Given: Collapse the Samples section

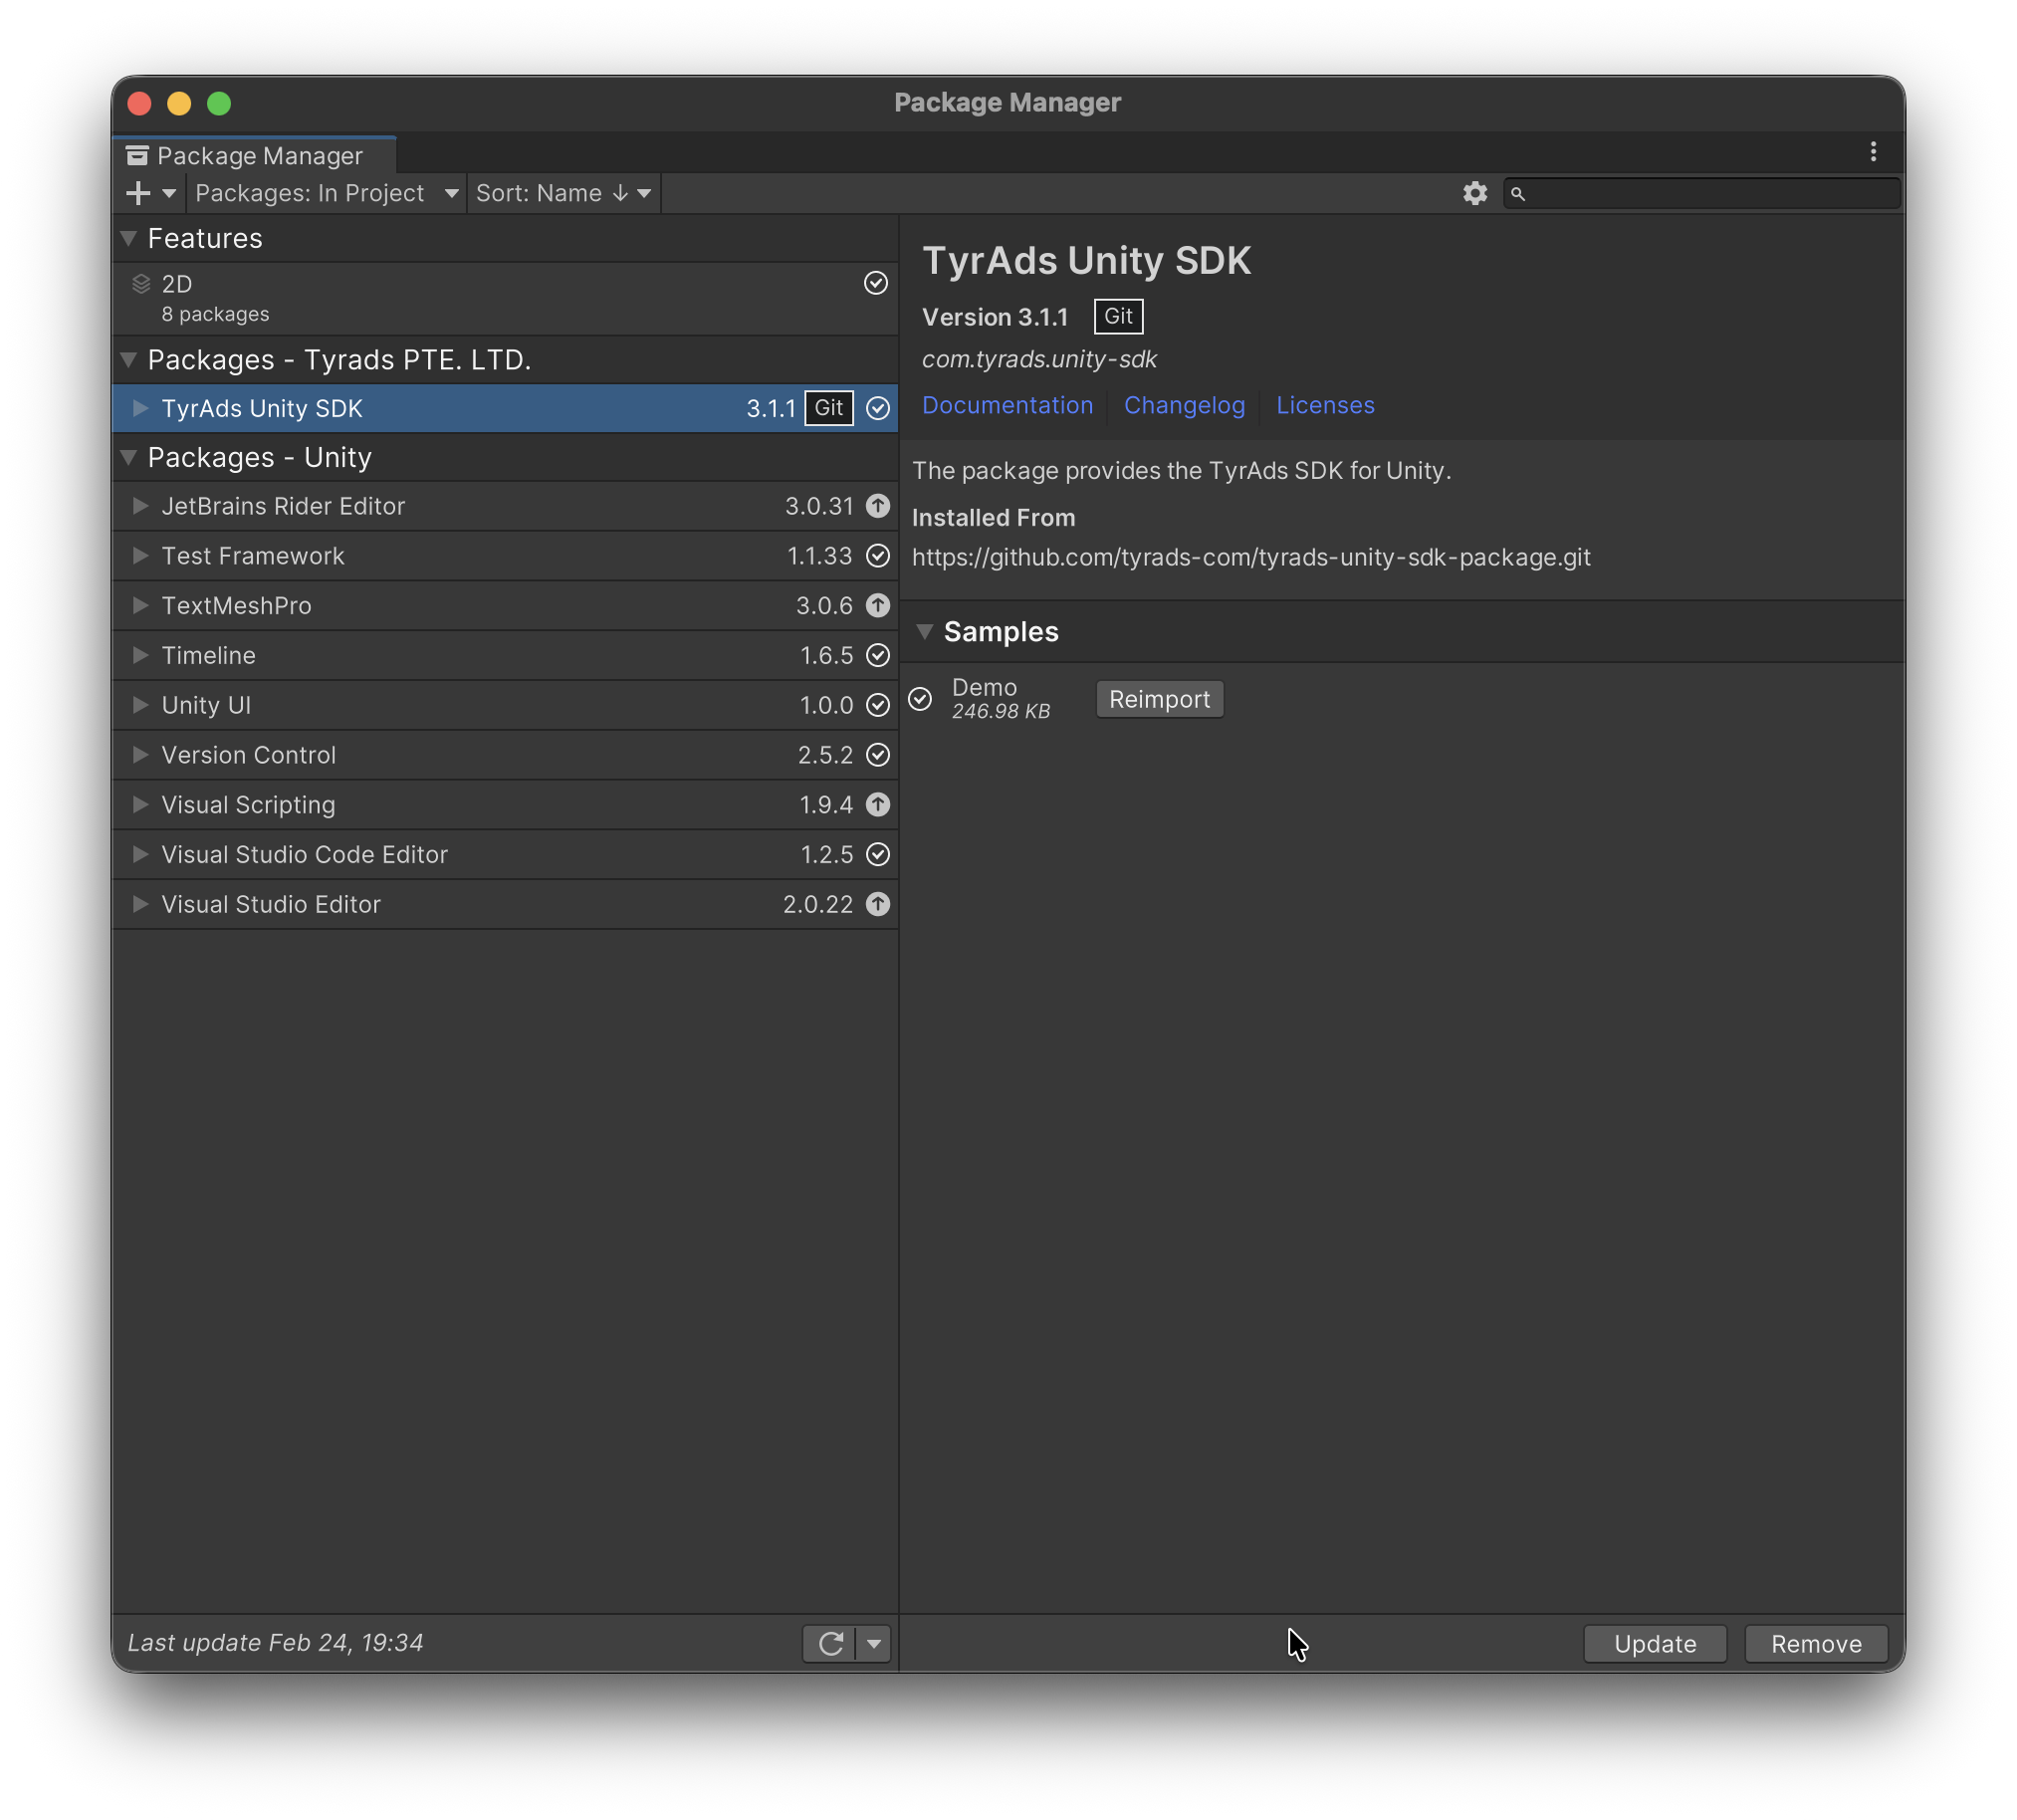Looking at the screenshot, I should click(x=925, y=631).
